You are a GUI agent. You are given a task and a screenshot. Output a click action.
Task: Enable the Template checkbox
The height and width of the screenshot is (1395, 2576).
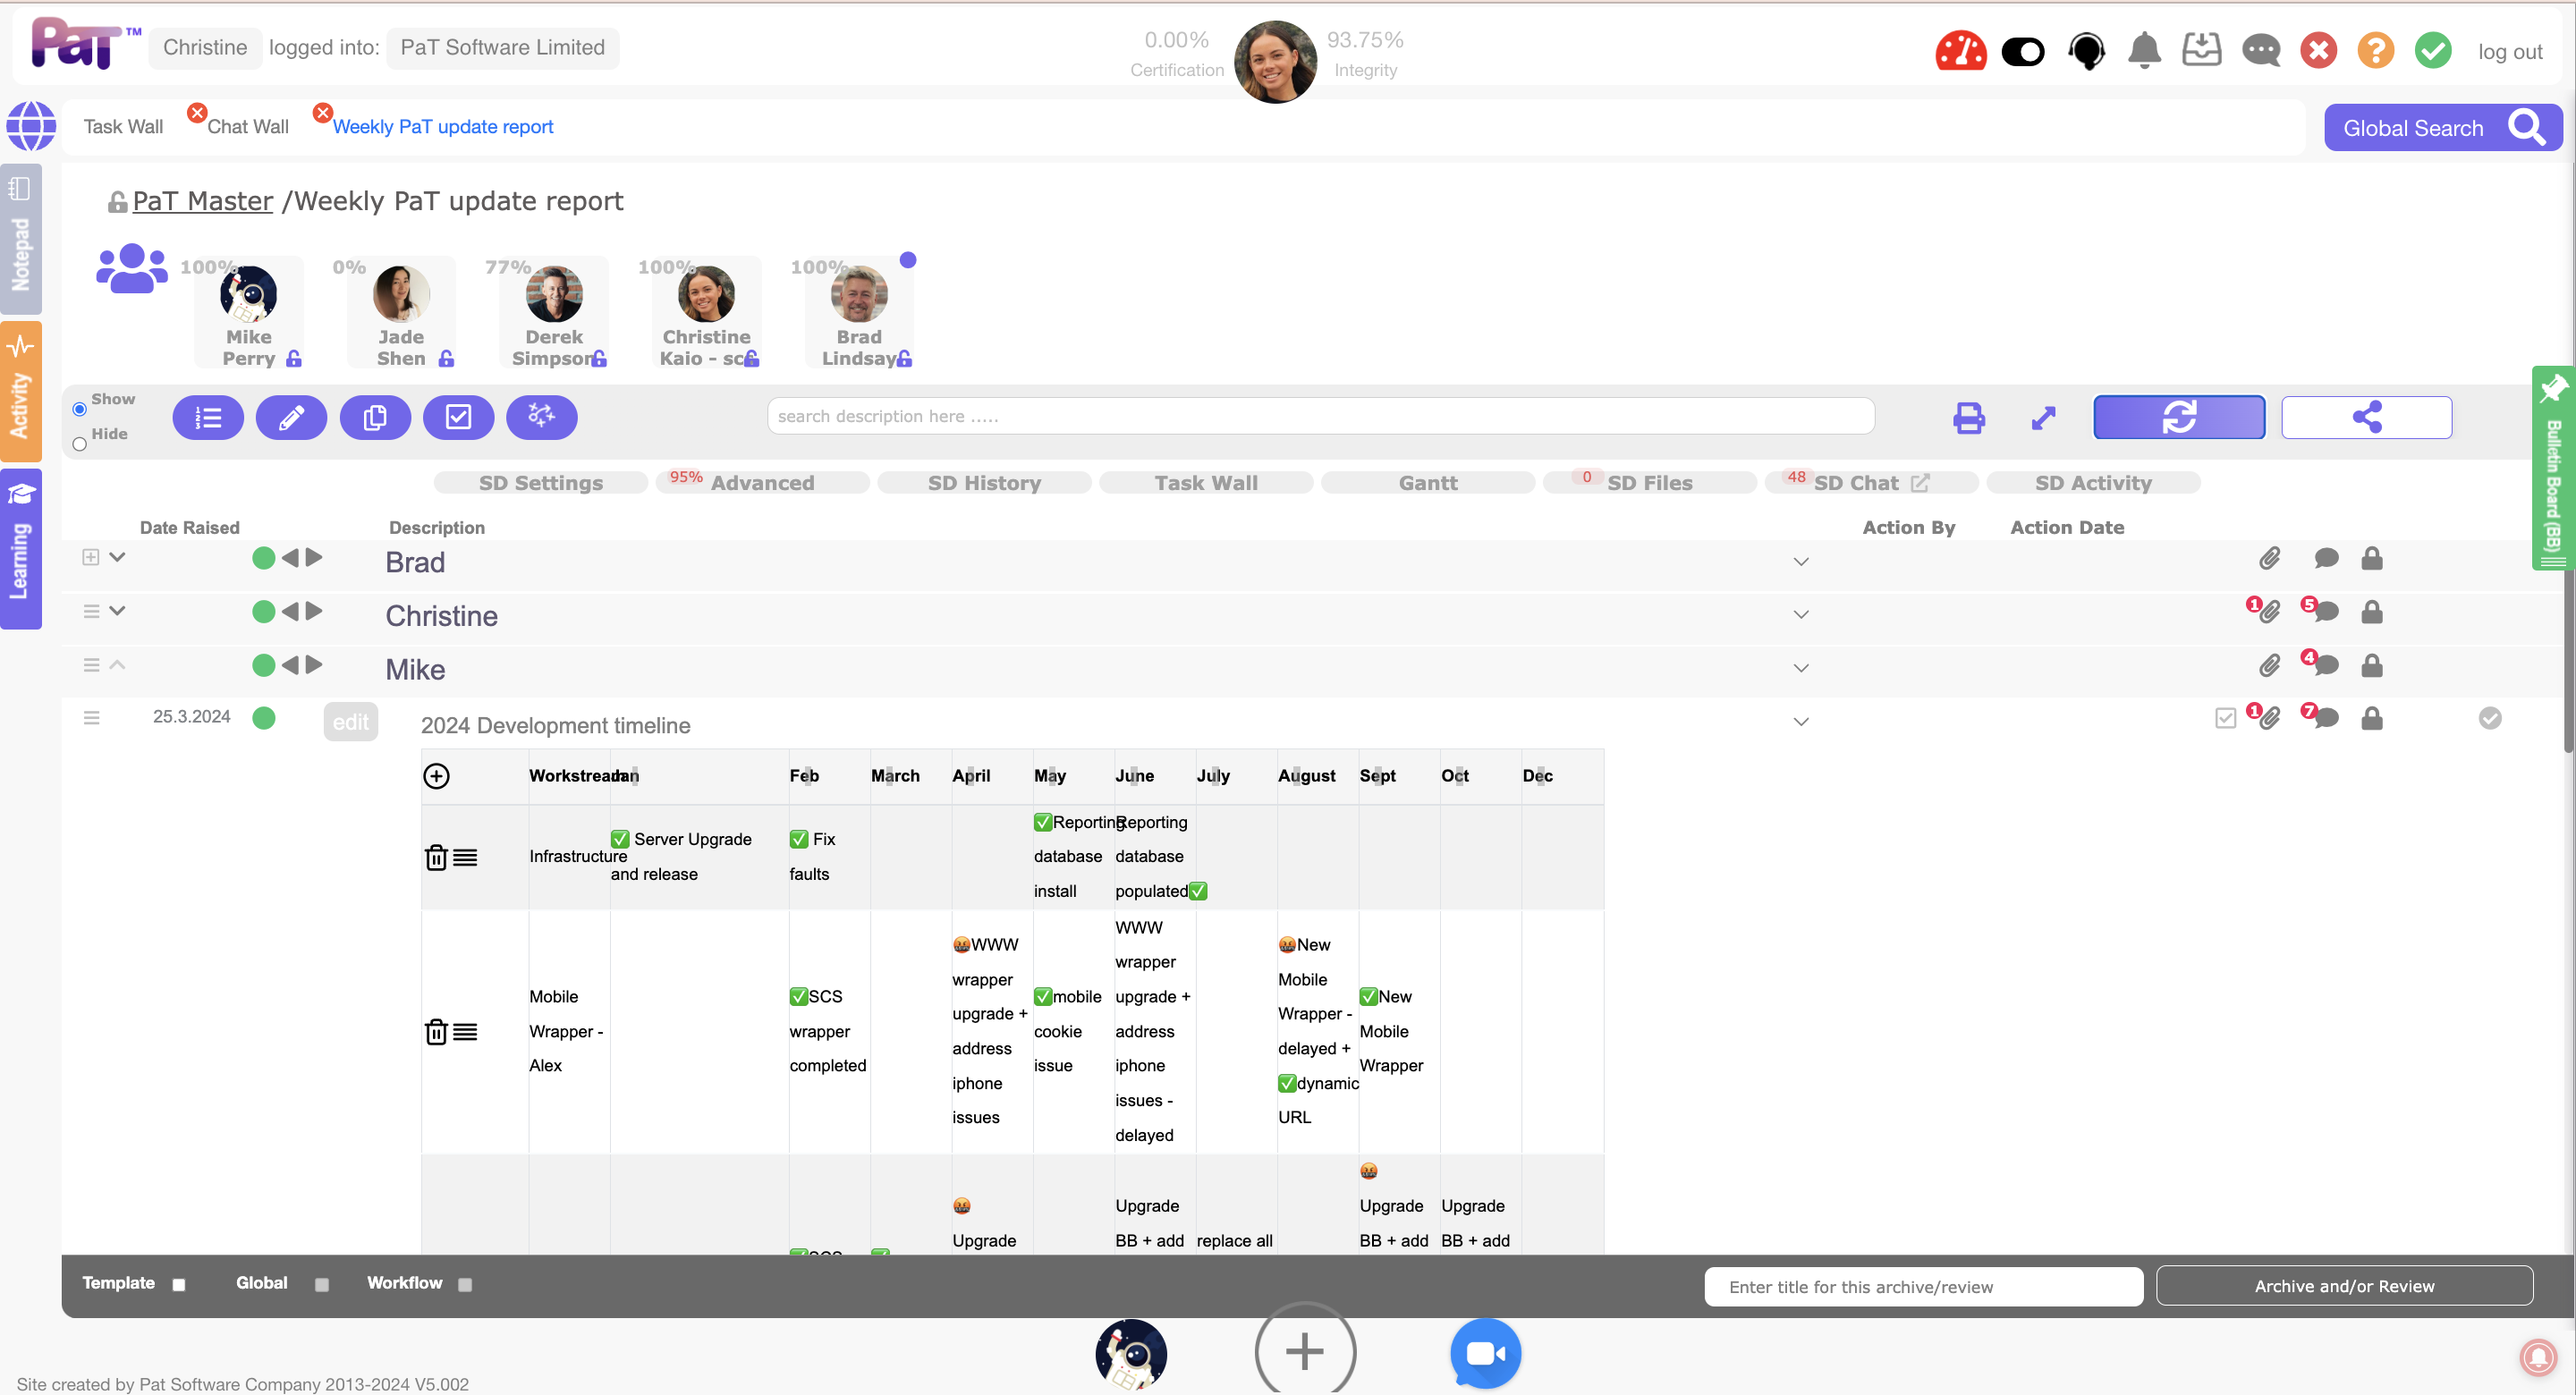pos(179,1284)
